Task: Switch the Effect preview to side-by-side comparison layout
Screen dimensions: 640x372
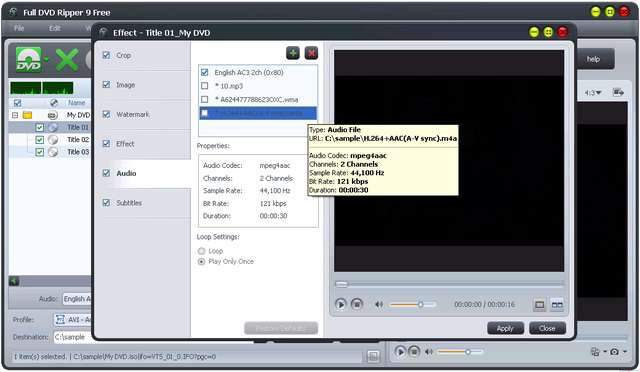Action: coord(557,305)
